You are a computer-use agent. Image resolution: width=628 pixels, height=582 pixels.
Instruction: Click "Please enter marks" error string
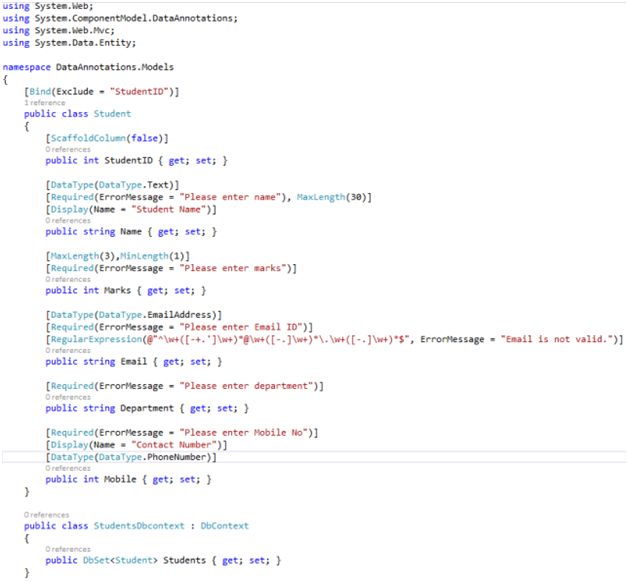[x=233, y=268]
